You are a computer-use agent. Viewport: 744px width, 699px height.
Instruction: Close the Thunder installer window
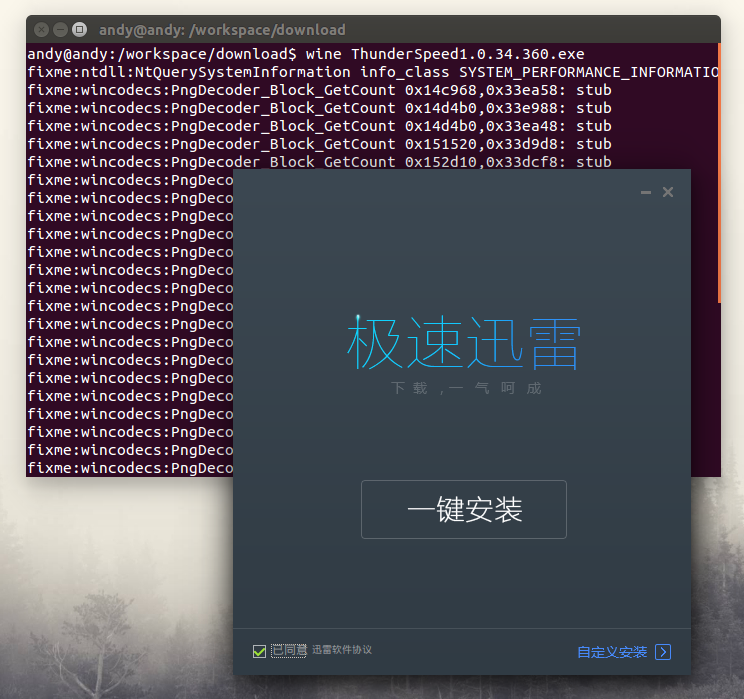(668, 192)
